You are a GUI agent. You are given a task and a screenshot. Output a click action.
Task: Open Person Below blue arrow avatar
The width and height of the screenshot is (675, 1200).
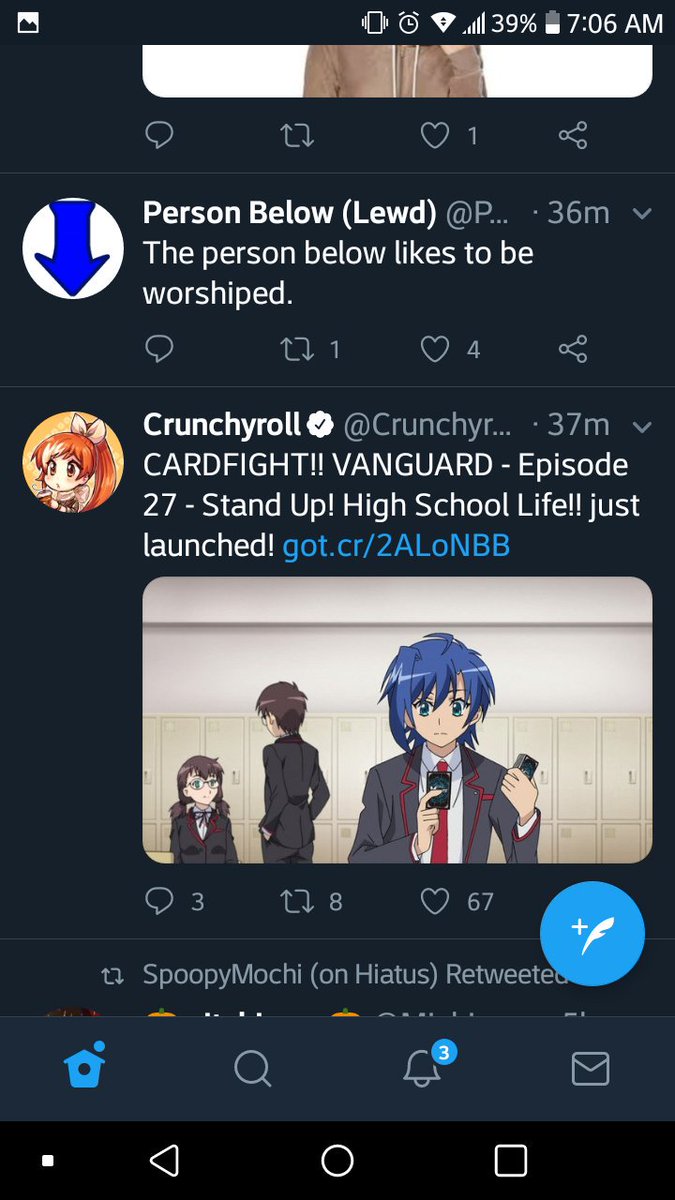73,249
